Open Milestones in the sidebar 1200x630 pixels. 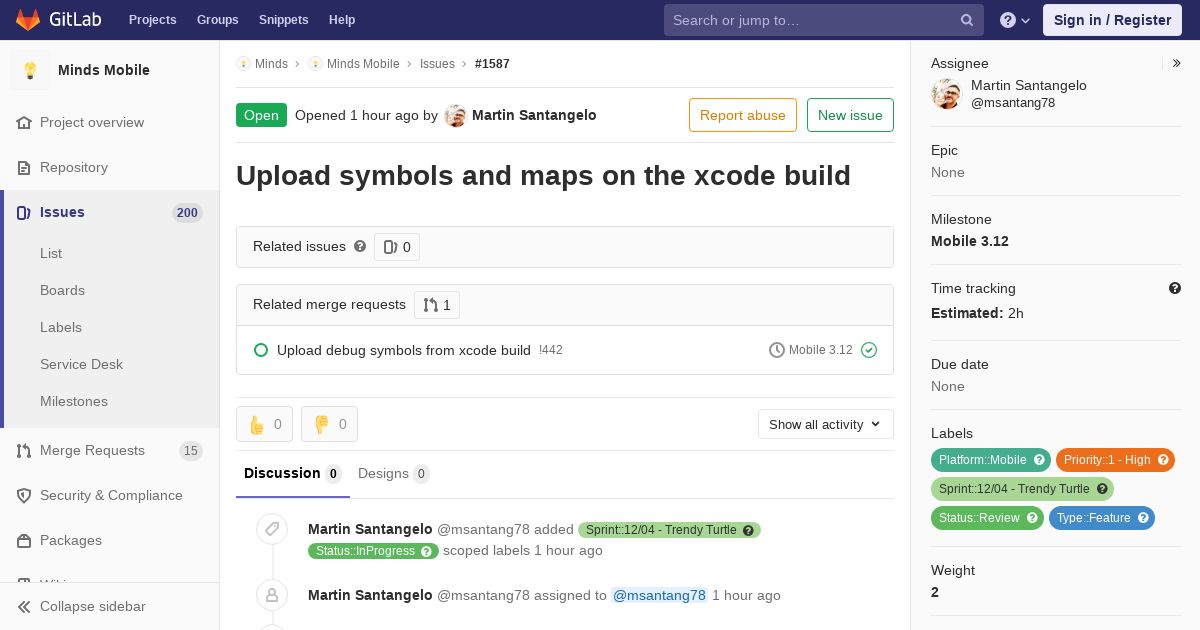[74, 401]
